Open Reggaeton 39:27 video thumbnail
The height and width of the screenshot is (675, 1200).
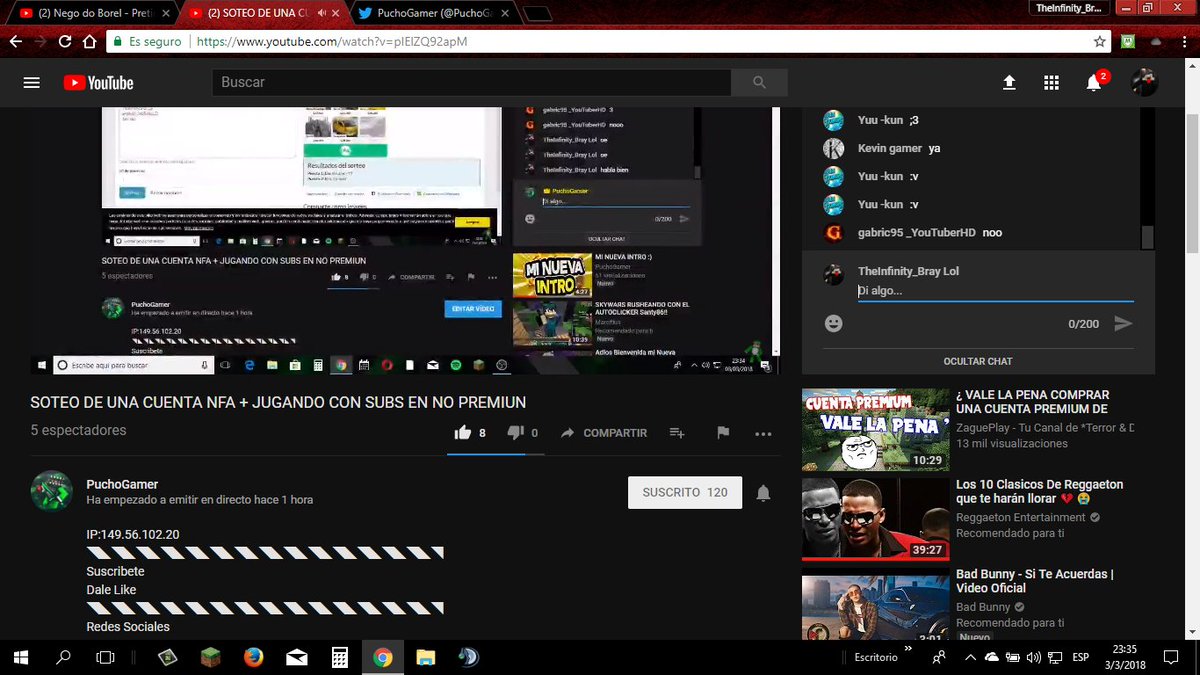click(x=875, y=520)
